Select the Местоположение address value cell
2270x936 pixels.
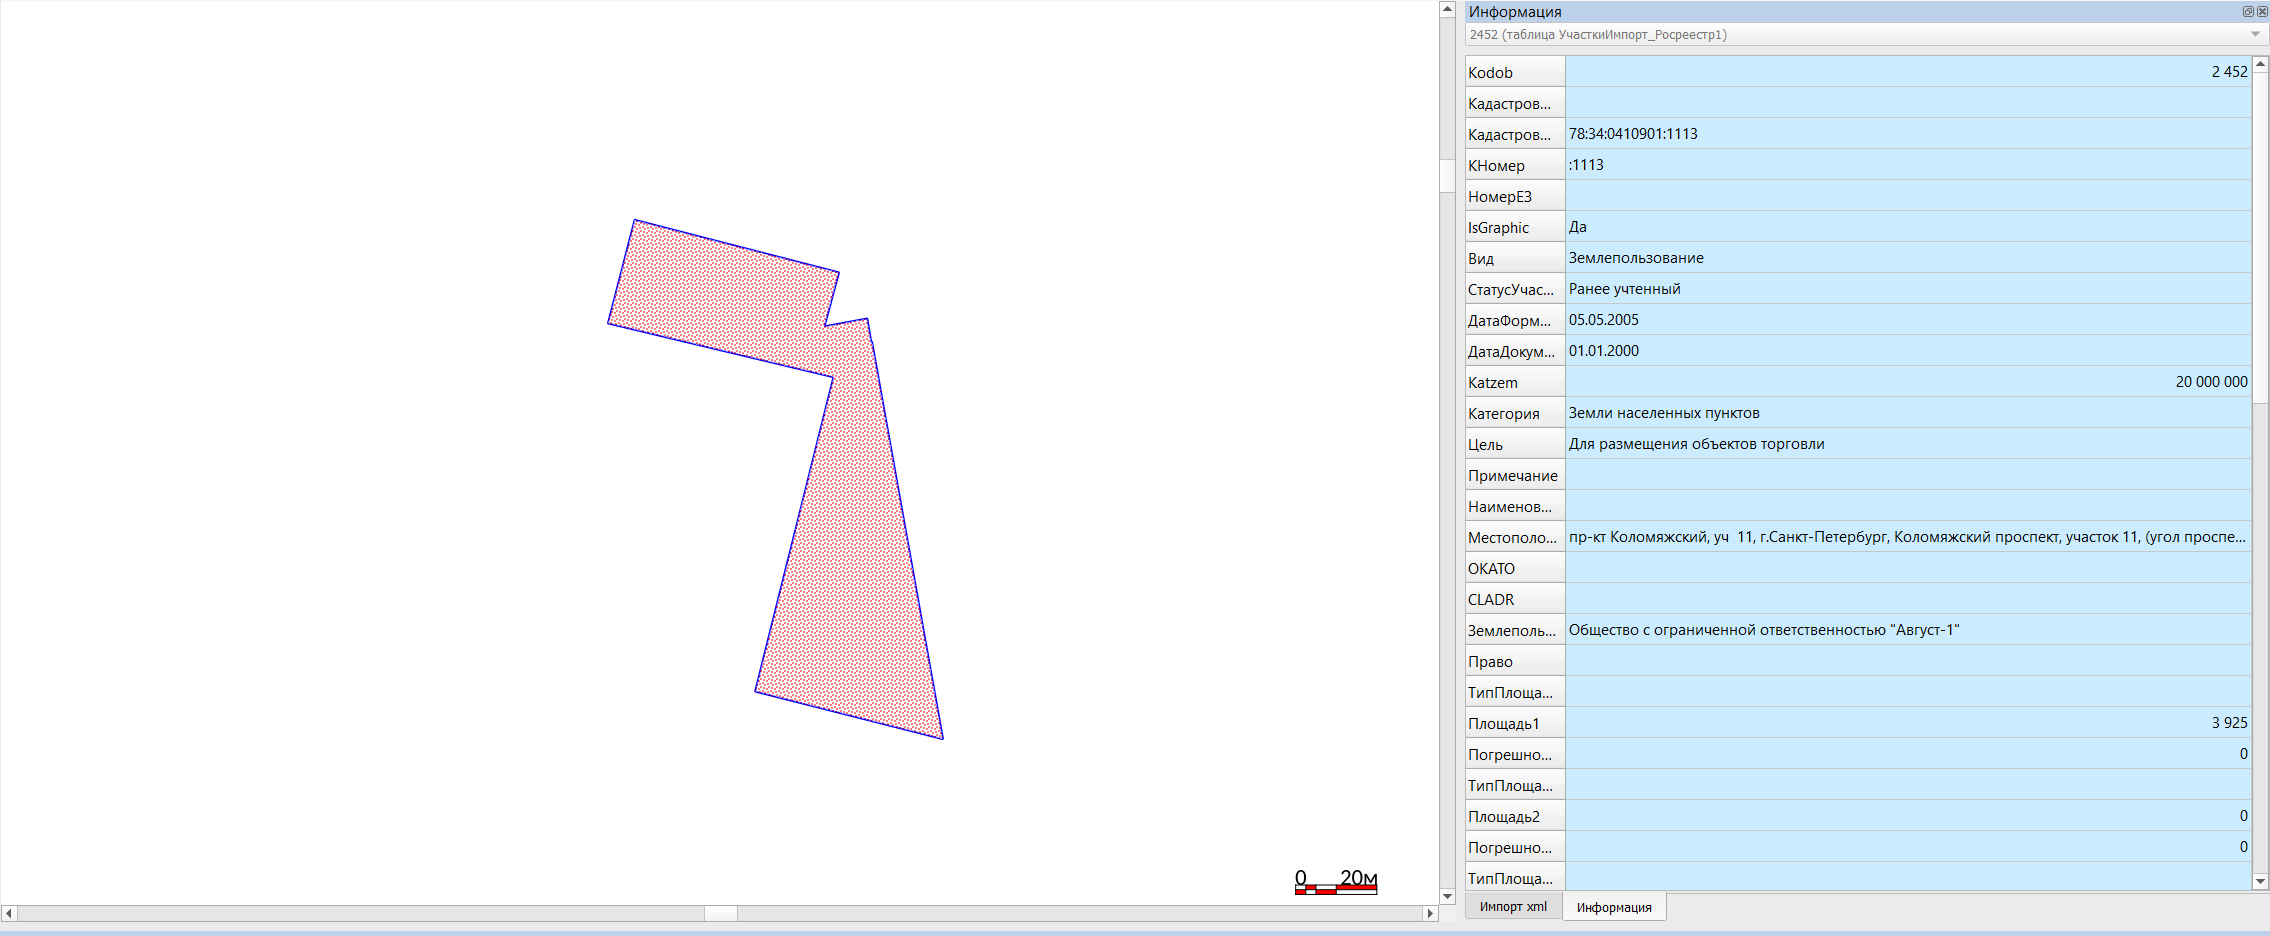[1907, 537]
